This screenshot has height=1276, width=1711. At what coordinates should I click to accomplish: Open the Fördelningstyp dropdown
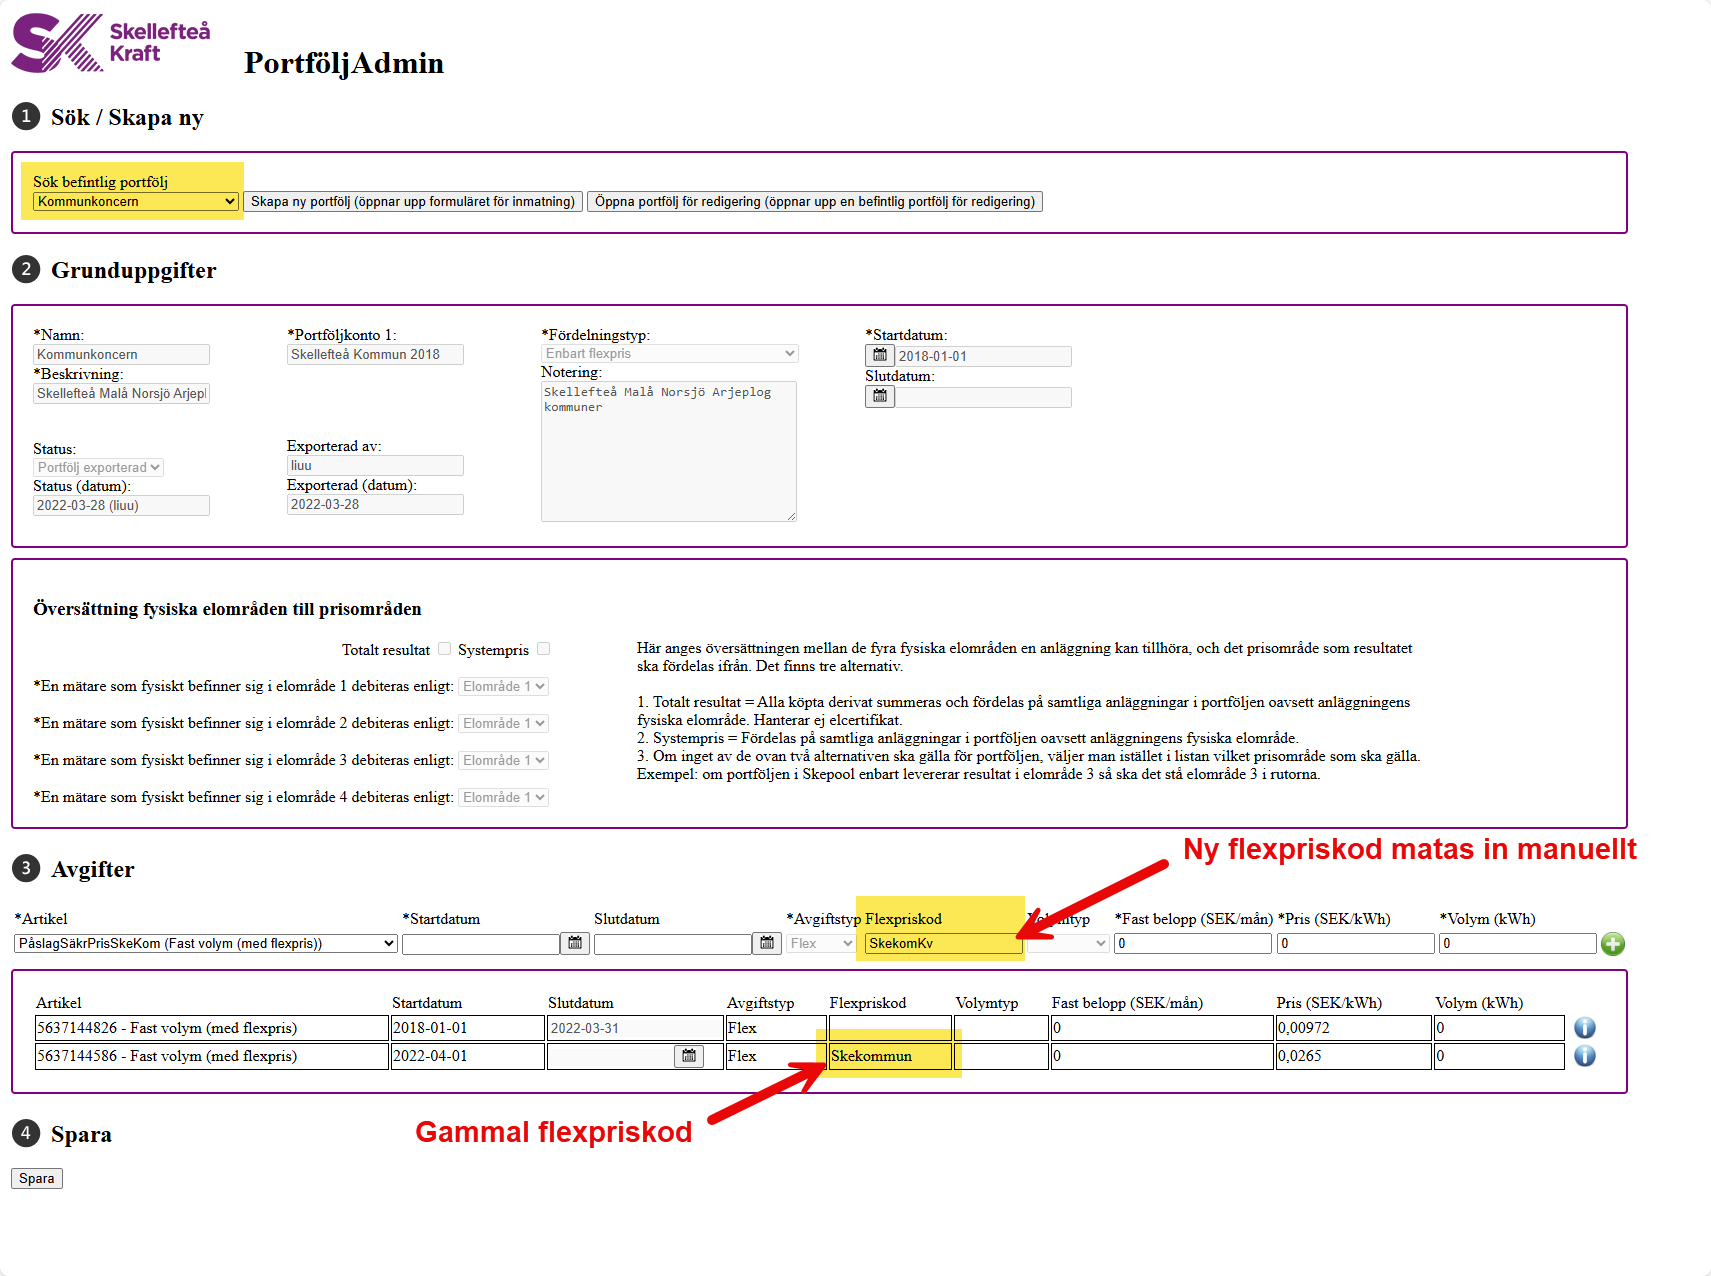pos(669,354)
